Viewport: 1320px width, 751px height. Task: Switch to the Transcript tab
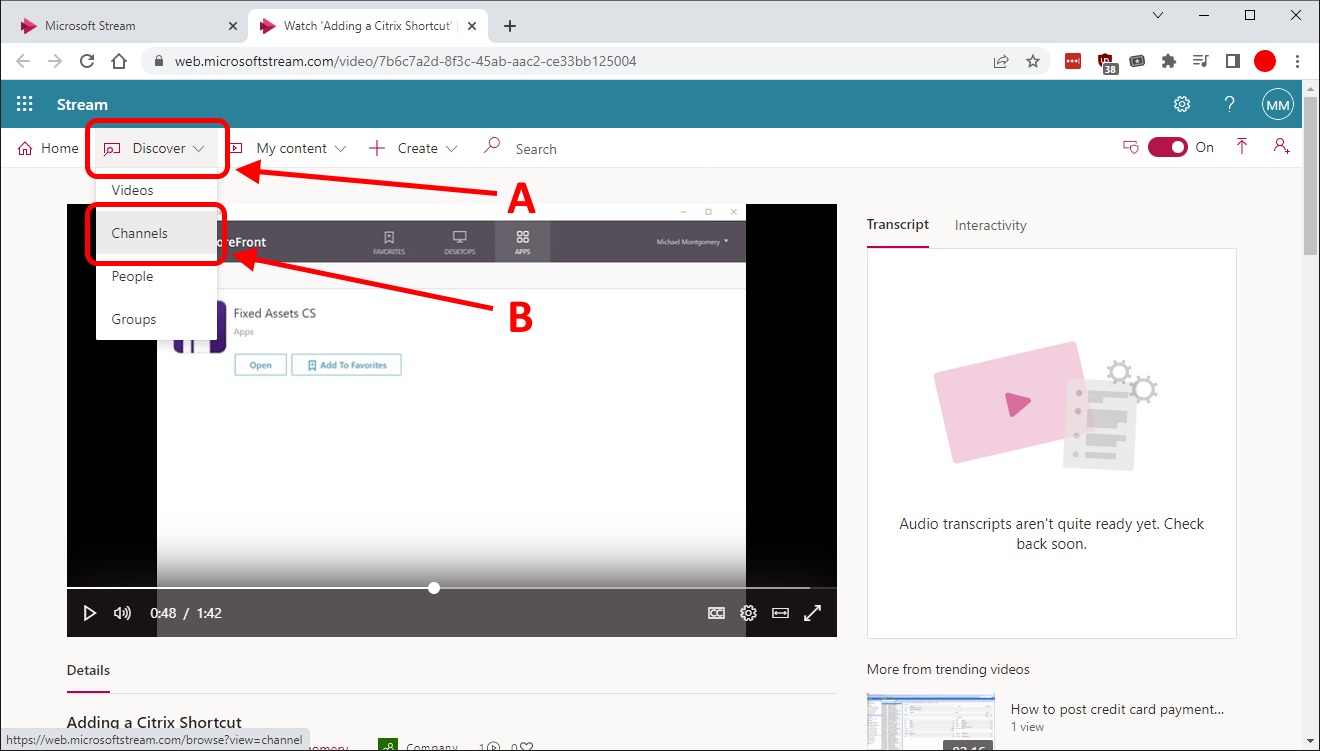[x=898, y=225]
